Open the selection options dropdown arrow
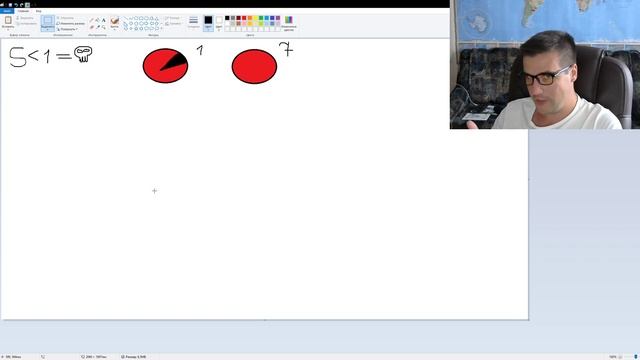Image resolution: width=640 pixels, height=360 pixels. [48, 29]
